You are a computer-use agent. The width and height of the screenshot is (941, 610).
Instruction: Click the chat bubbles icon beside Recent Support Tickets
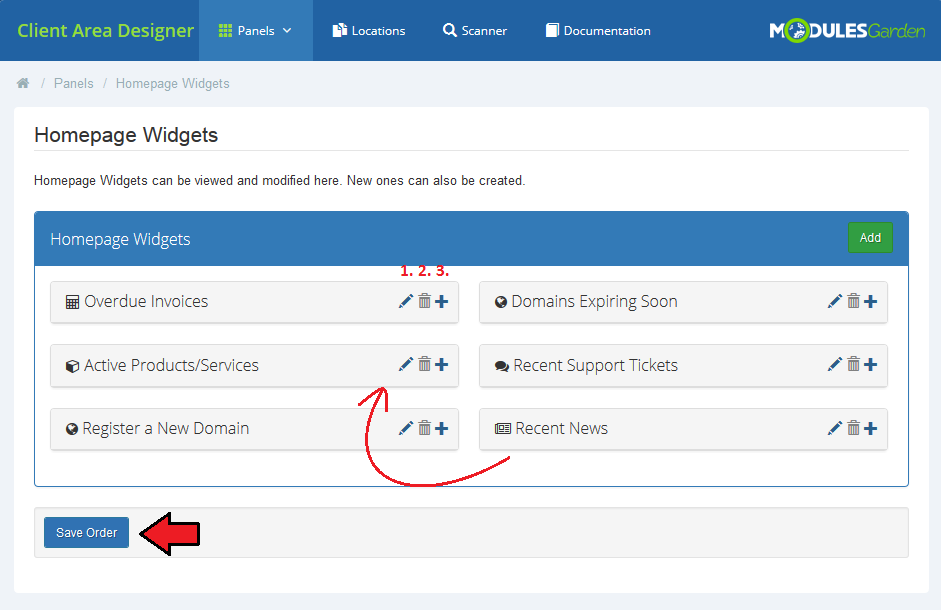click(x=502, y=366)
